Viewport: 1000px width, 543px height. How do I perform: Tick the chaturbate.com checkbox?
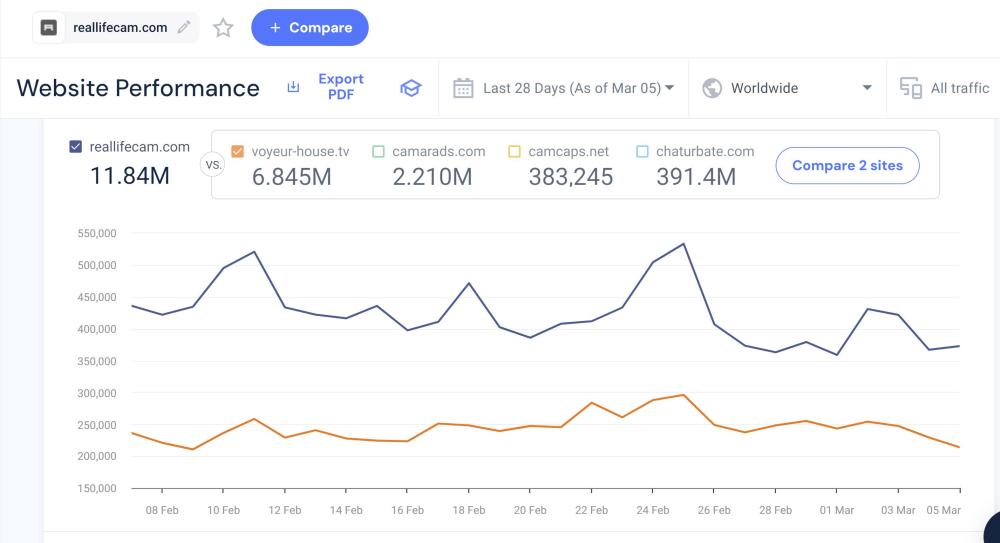coord(642,152)
